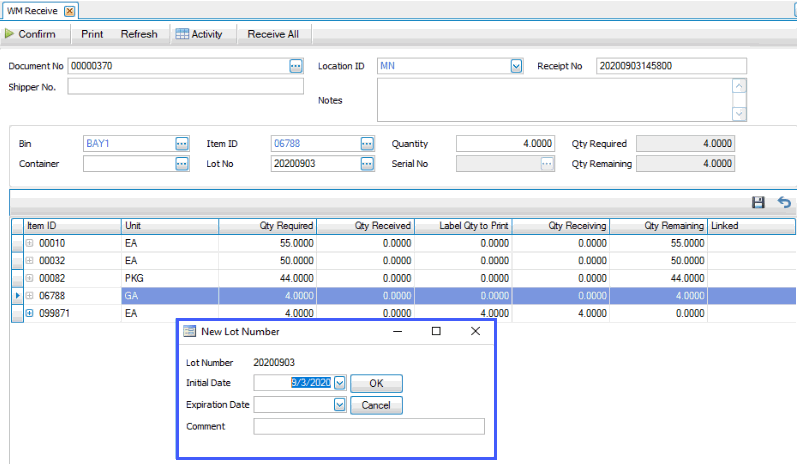Open the Container lookup ellipsis button

[x=181, y=164]
